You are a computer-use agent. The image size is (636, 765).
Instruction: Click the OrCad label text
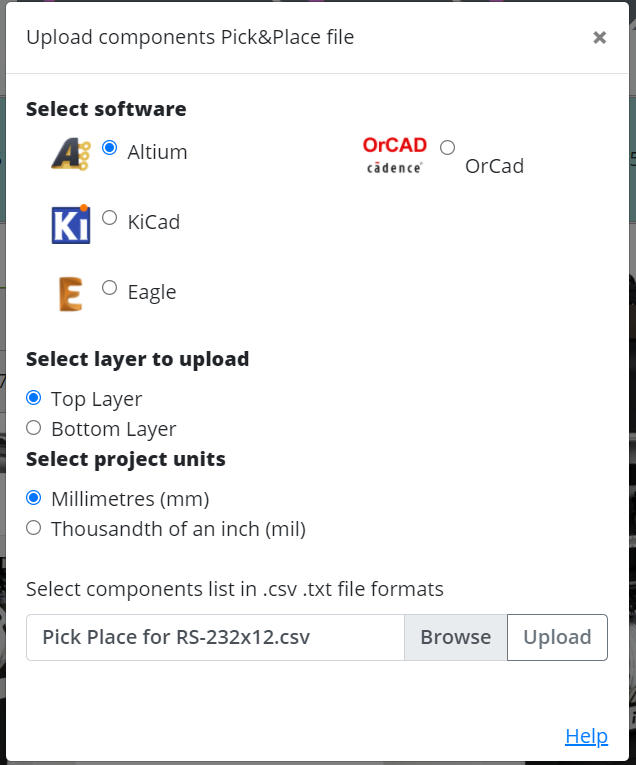[x=494, y=166]
